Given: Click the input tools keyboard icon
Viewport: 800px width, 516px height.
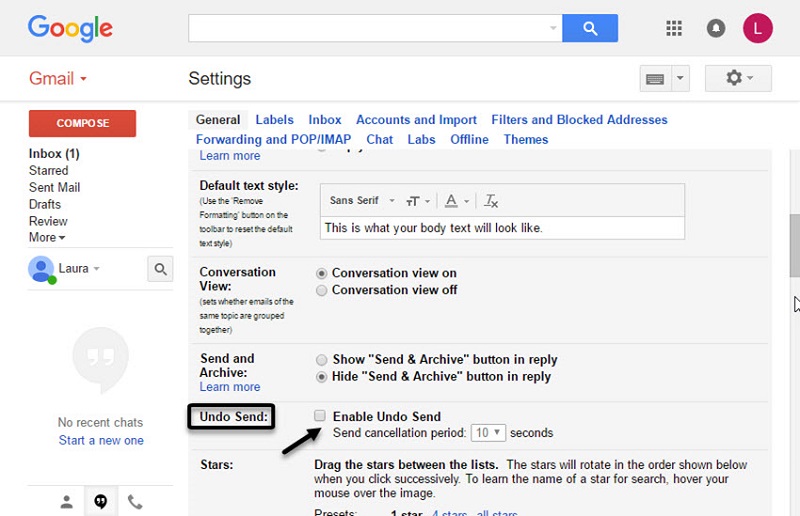Looking at the screenshot, I should [x=655, y=79].
